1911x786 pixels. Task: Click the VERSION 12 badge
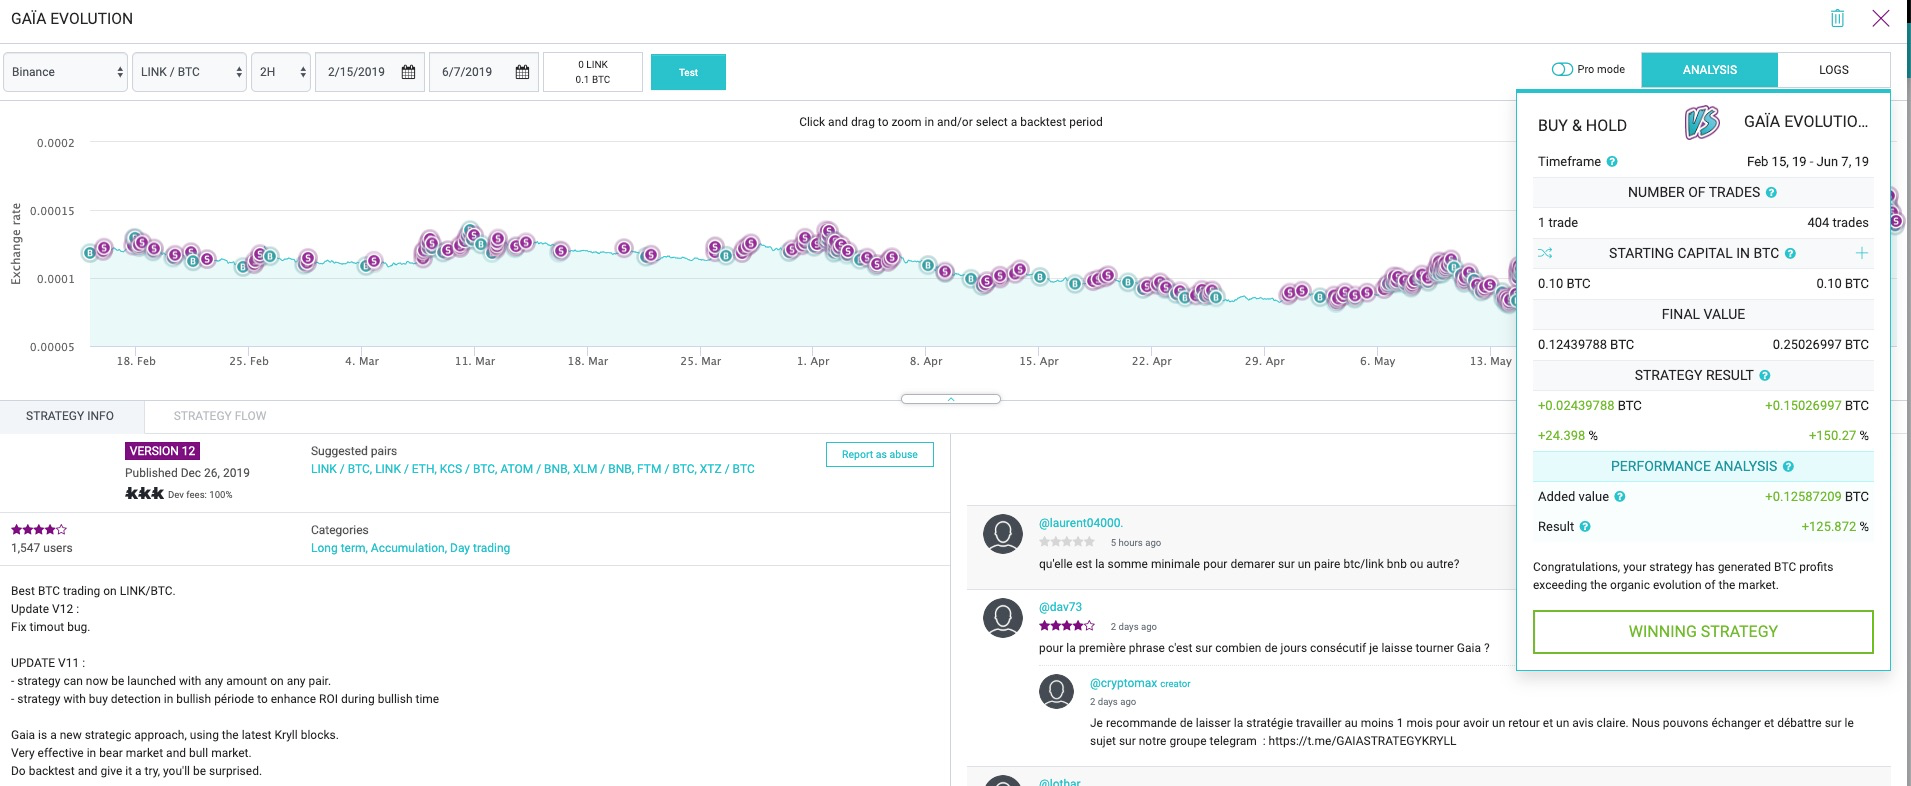pyautogui.click(x=162, y=451)
